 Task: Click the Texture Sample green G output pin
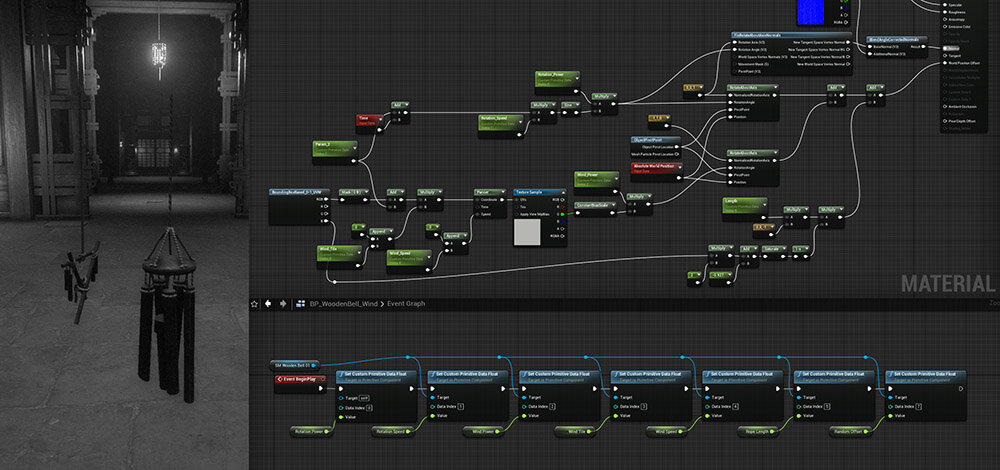pyautogui.click(x=562, y=214)
